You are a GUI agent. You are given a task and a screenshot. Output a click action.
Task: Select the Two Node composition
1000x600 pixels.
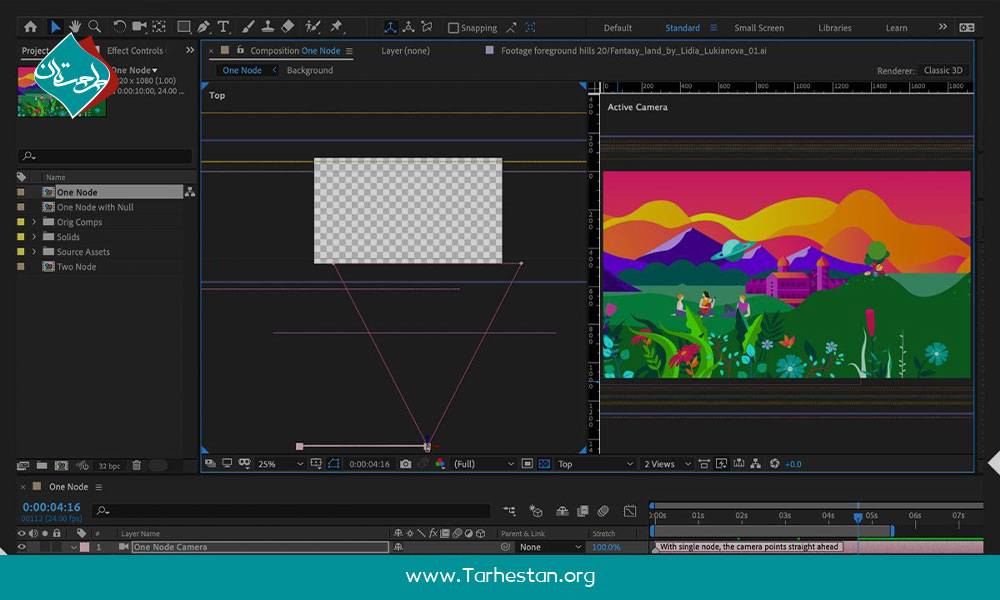pos(77,267)
